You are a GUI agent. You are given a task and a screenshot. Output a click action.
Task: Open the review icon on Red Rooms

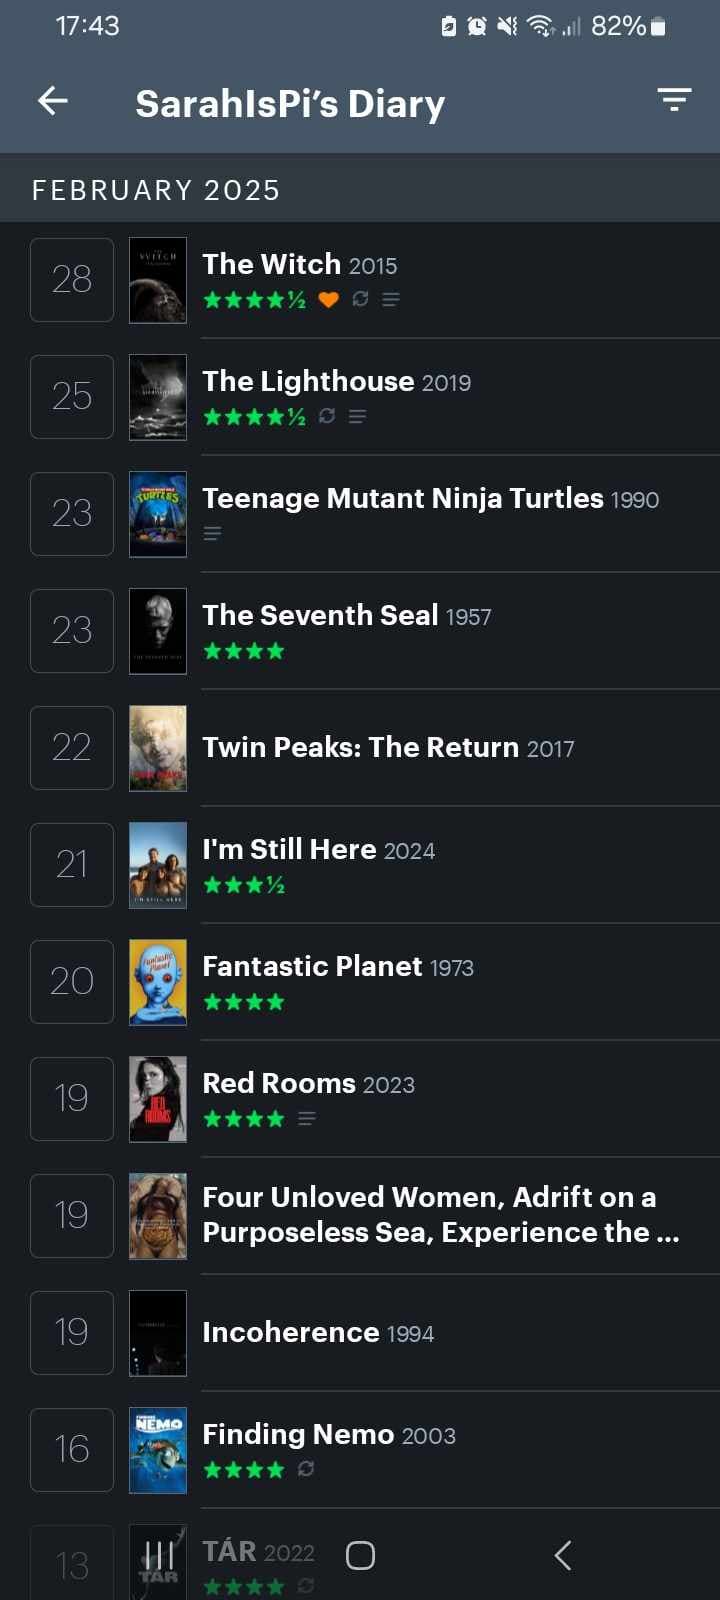coord(307,1118)
